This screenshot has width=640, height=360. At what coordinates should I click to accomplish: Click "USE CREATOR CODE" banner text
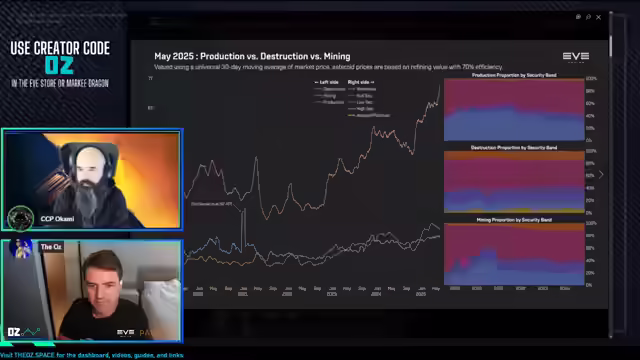pyautogui.click(x=60, y=48)
